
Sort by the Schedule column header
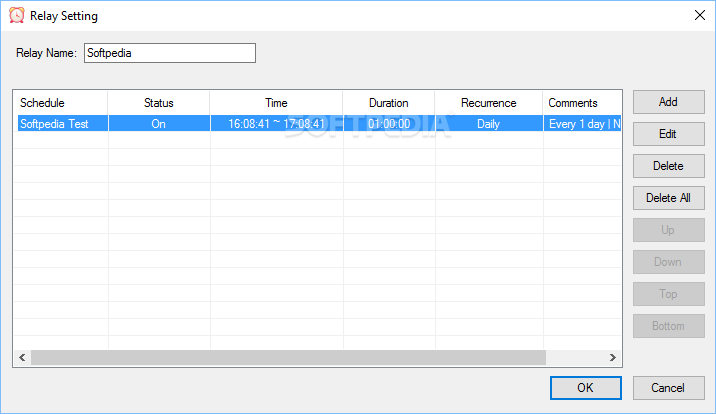[61, 103]
